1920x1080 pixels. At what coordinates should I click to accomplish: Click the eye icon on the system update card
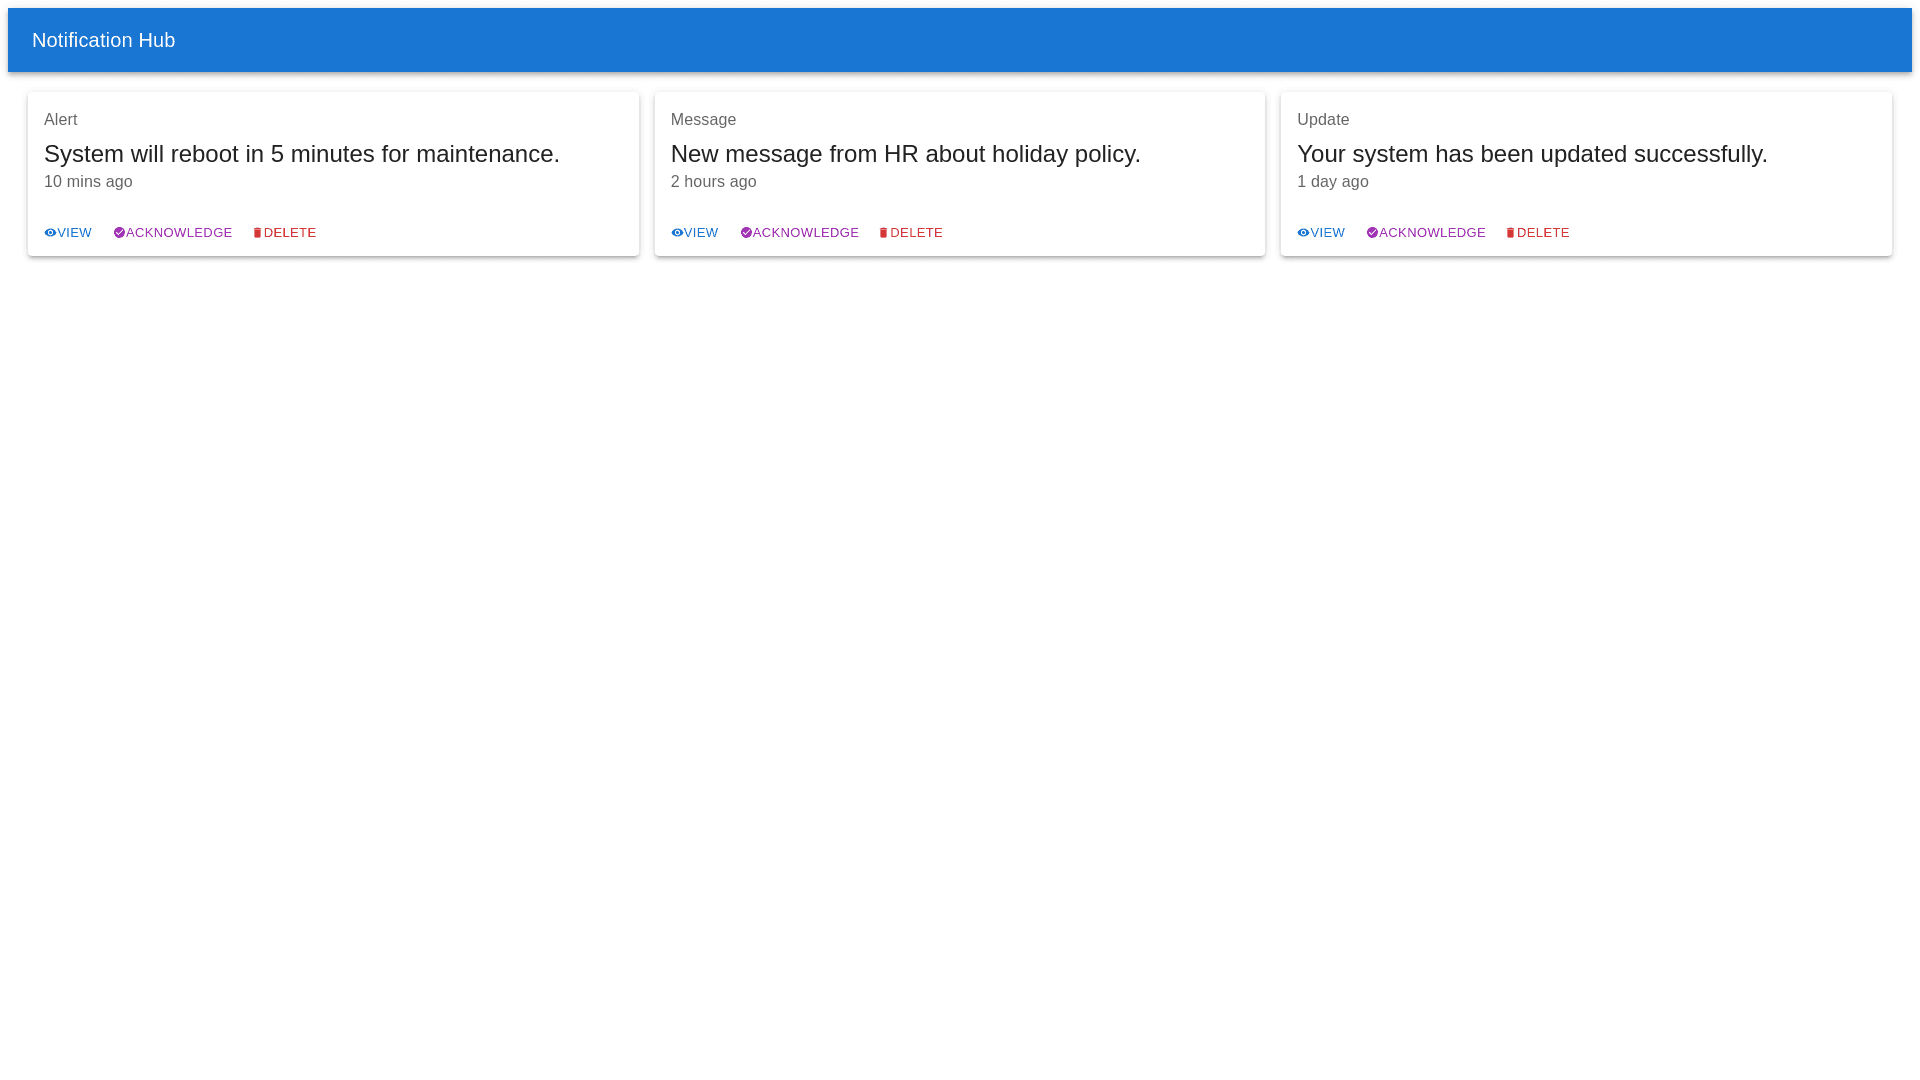1303,233
